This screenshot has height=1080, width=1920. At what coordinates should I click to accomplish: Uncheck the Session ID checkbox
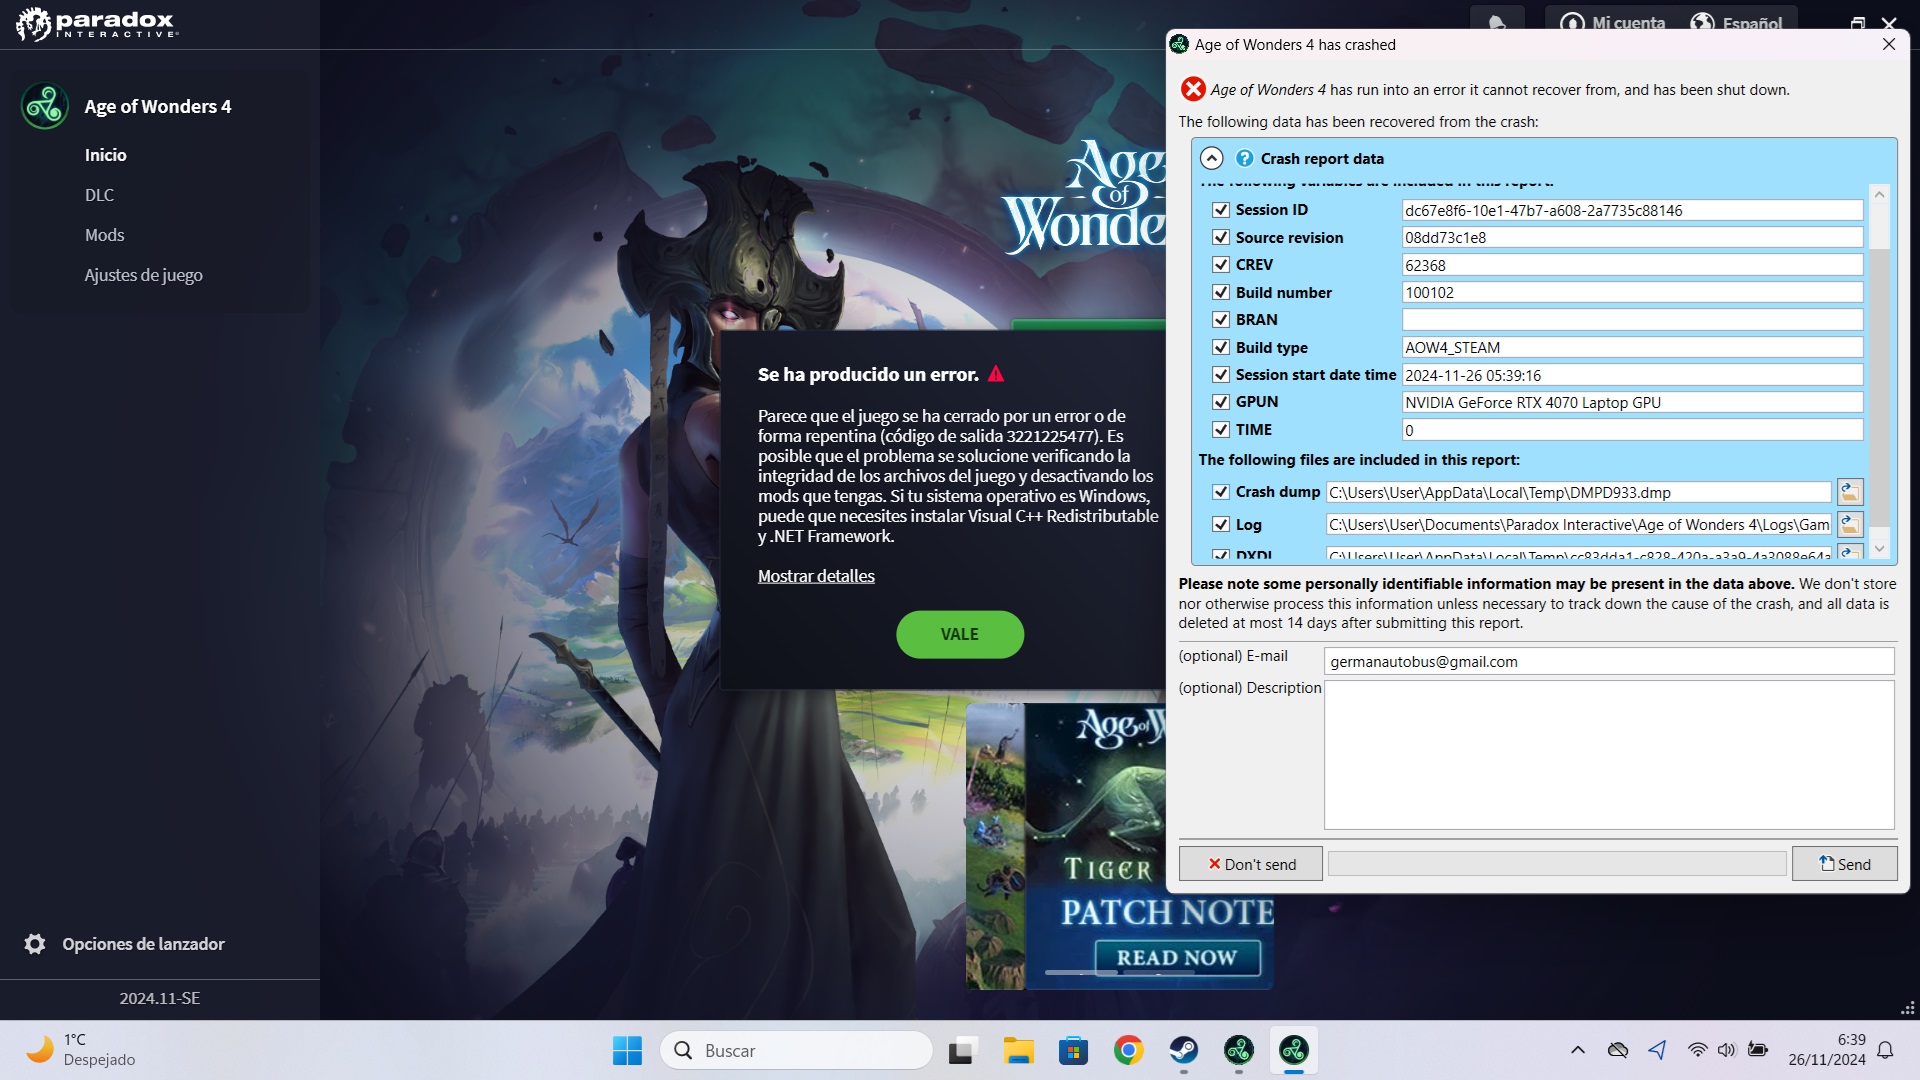pos(1221,210)
